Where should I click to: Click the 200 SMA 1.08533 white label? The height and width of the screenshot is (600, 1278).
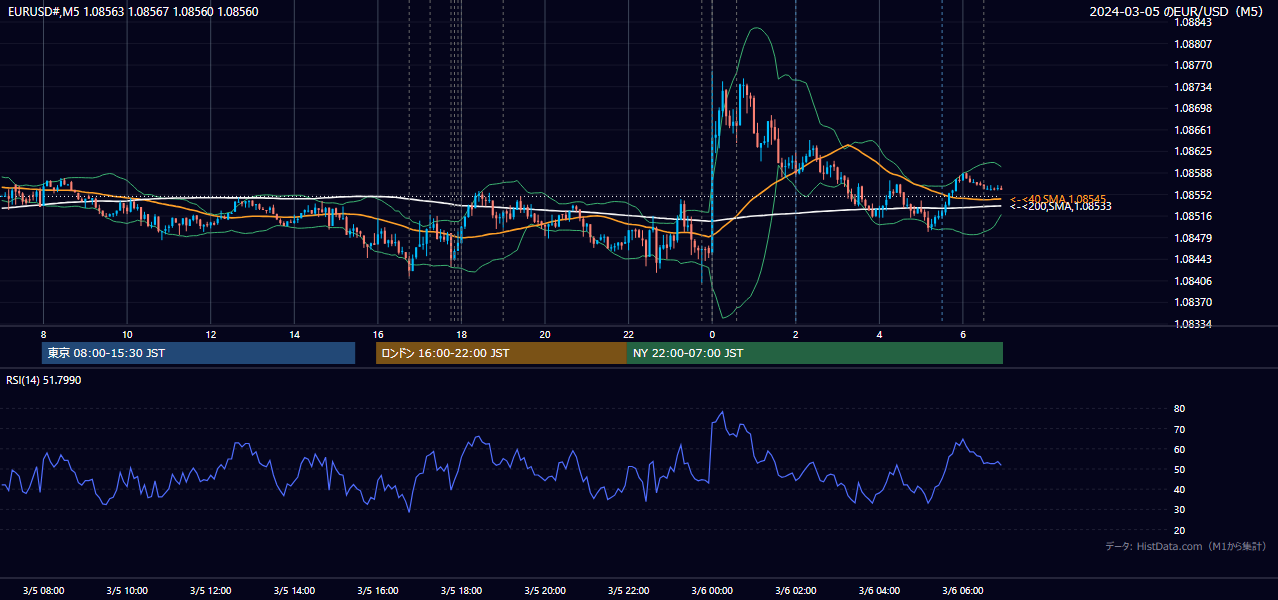point(1061,206)
